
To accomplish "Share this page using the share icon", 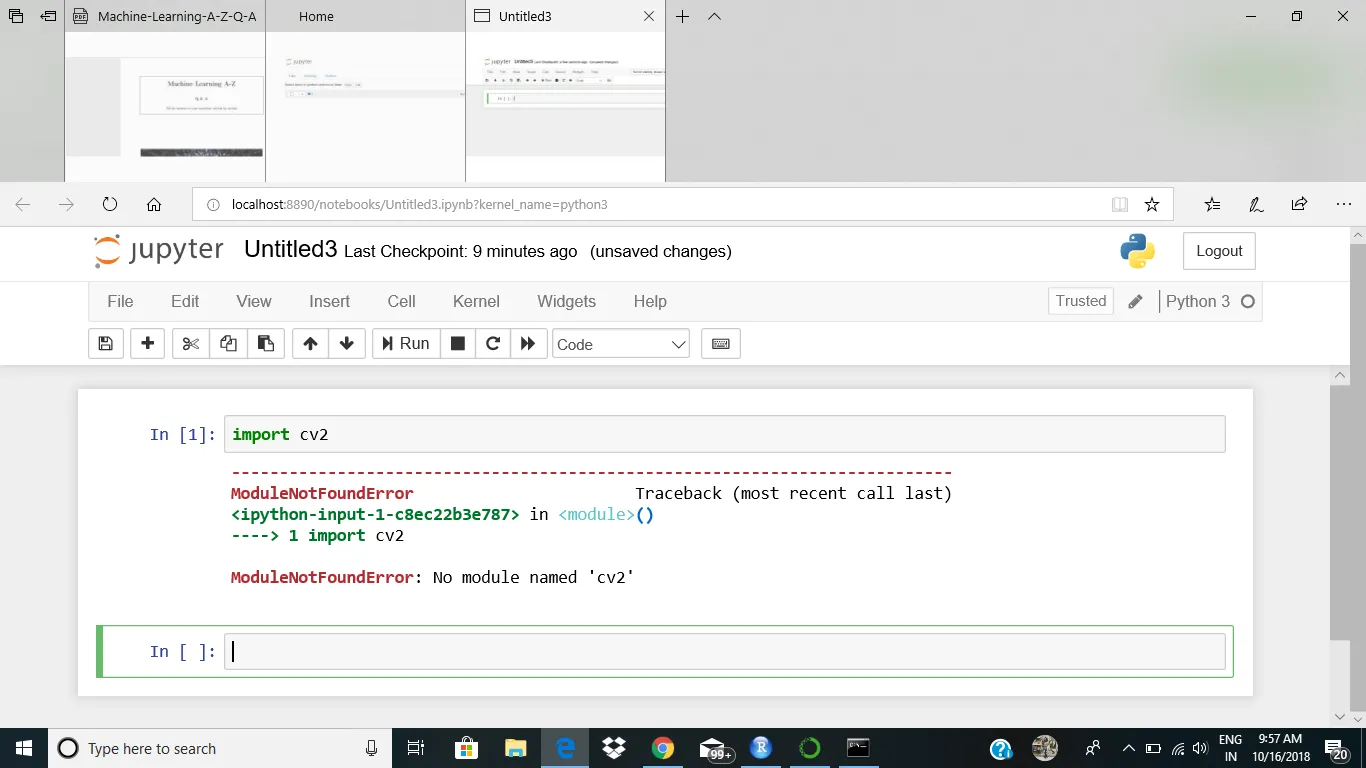I will [x=1299, y=204].
